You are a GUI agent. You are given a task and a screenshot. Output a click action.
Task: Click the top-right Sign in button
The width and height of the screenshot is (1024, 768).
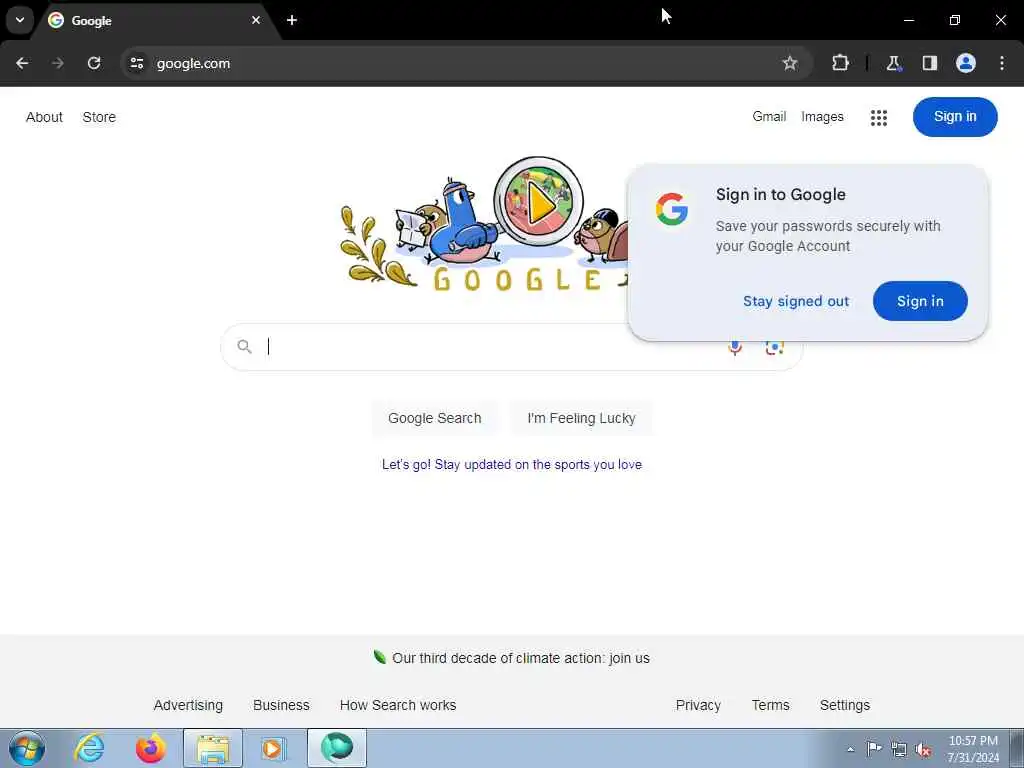pos(955,117)
